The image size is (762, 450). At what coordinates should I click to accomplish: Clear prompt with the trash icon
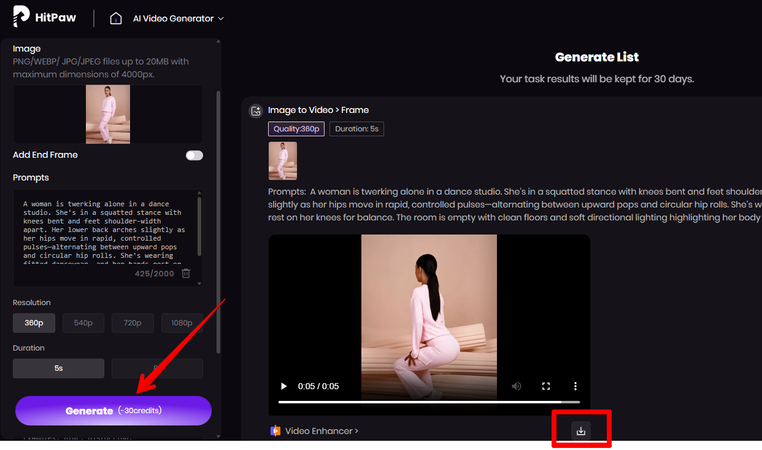coord(186,274)
